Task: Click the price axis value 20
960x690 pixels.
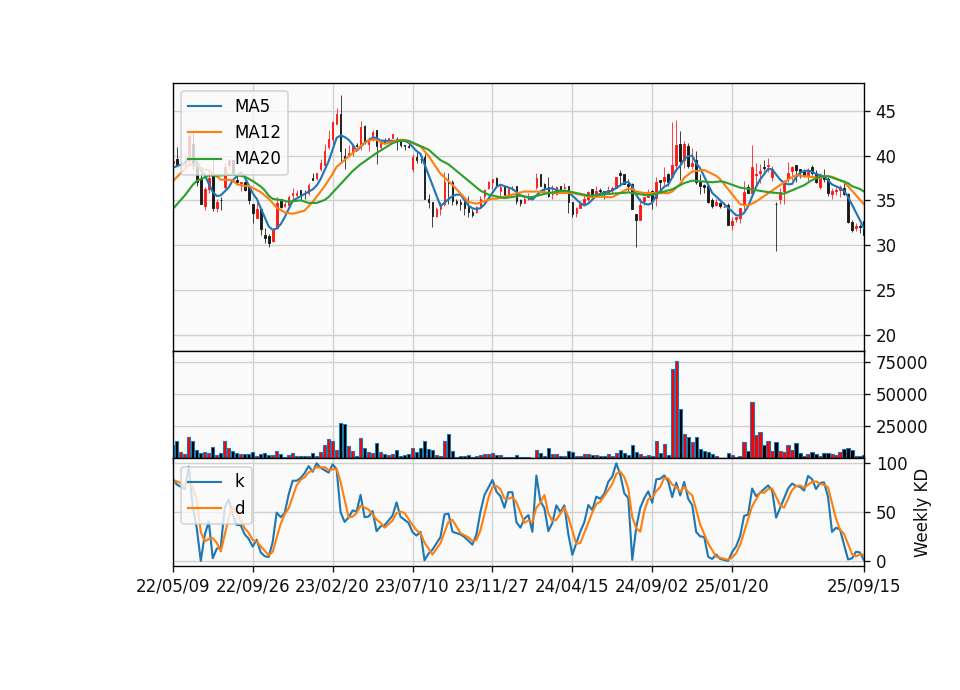Action: pos(885,336)
